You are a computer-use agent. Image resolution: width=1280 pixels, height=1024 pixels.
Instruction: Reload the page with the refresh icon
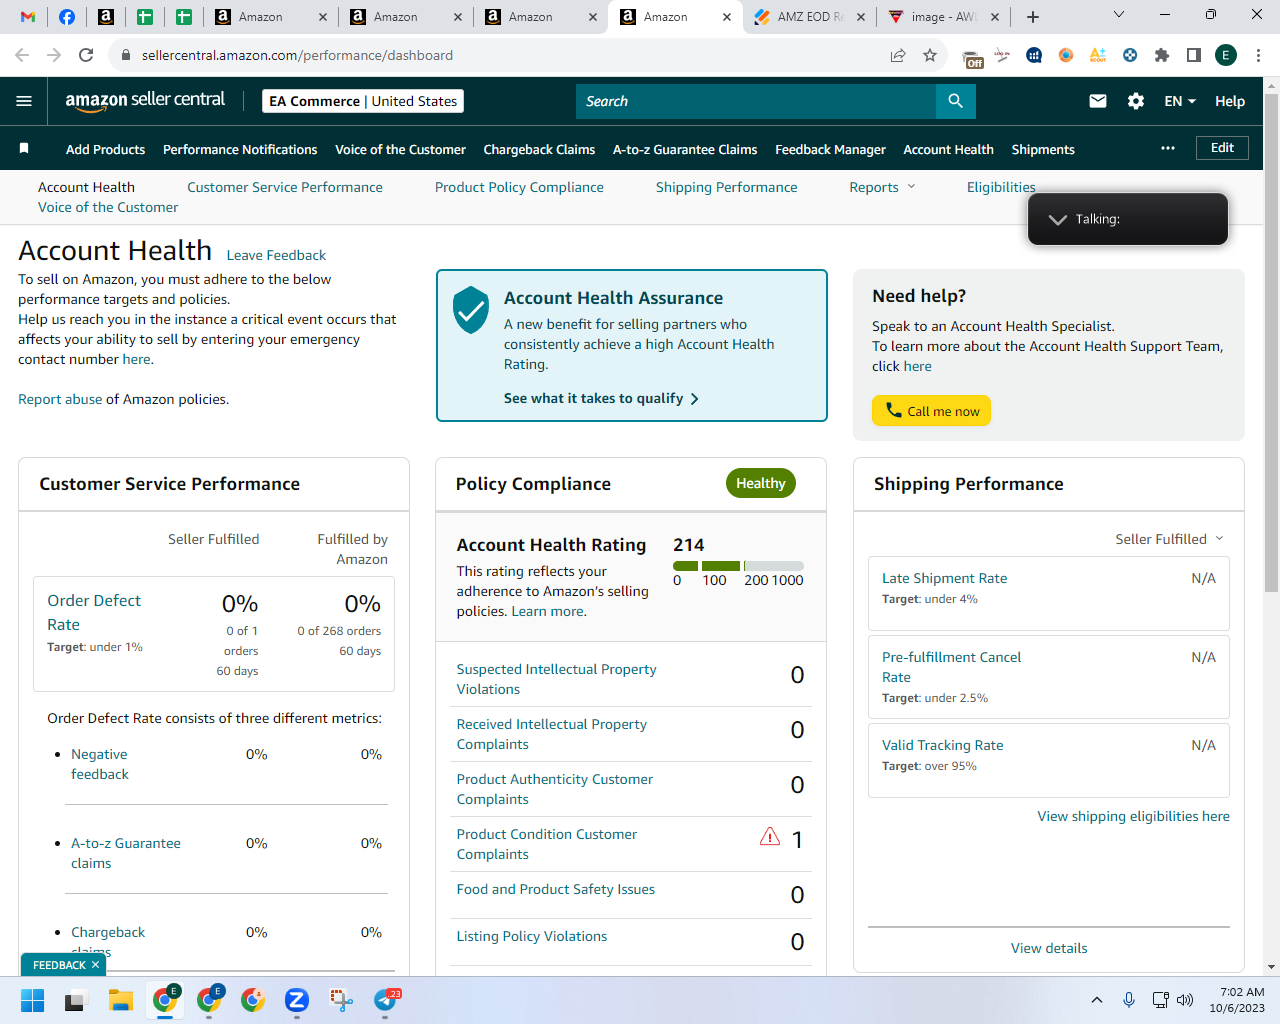pyautogui.click(x=86, y=55)
